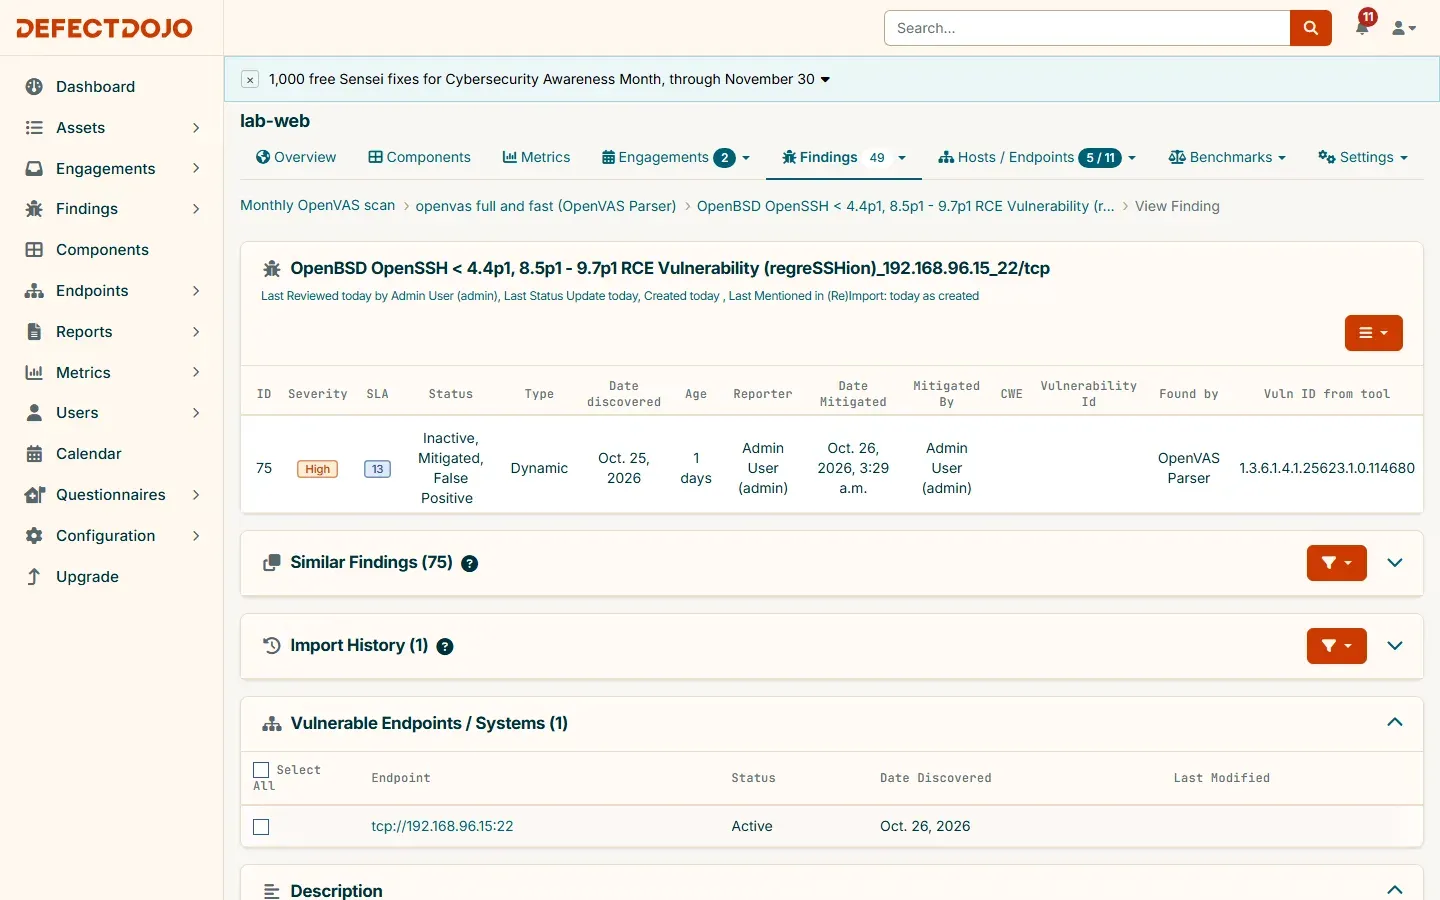1440x900 pixels.
Task: Click the Metrics chart icon in sidebar
Action: pyautogui.click(x=34, y=372)
